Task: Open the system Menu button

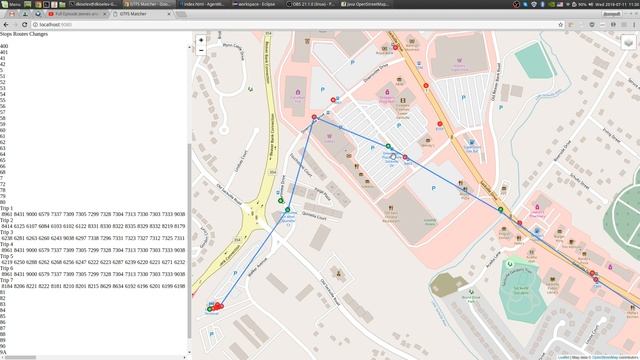Action: click(x=11, y=4)
